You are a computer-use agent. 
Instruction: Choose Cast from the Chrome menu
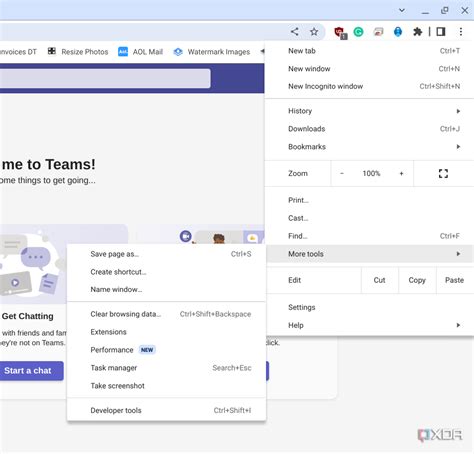coord(369,218)
